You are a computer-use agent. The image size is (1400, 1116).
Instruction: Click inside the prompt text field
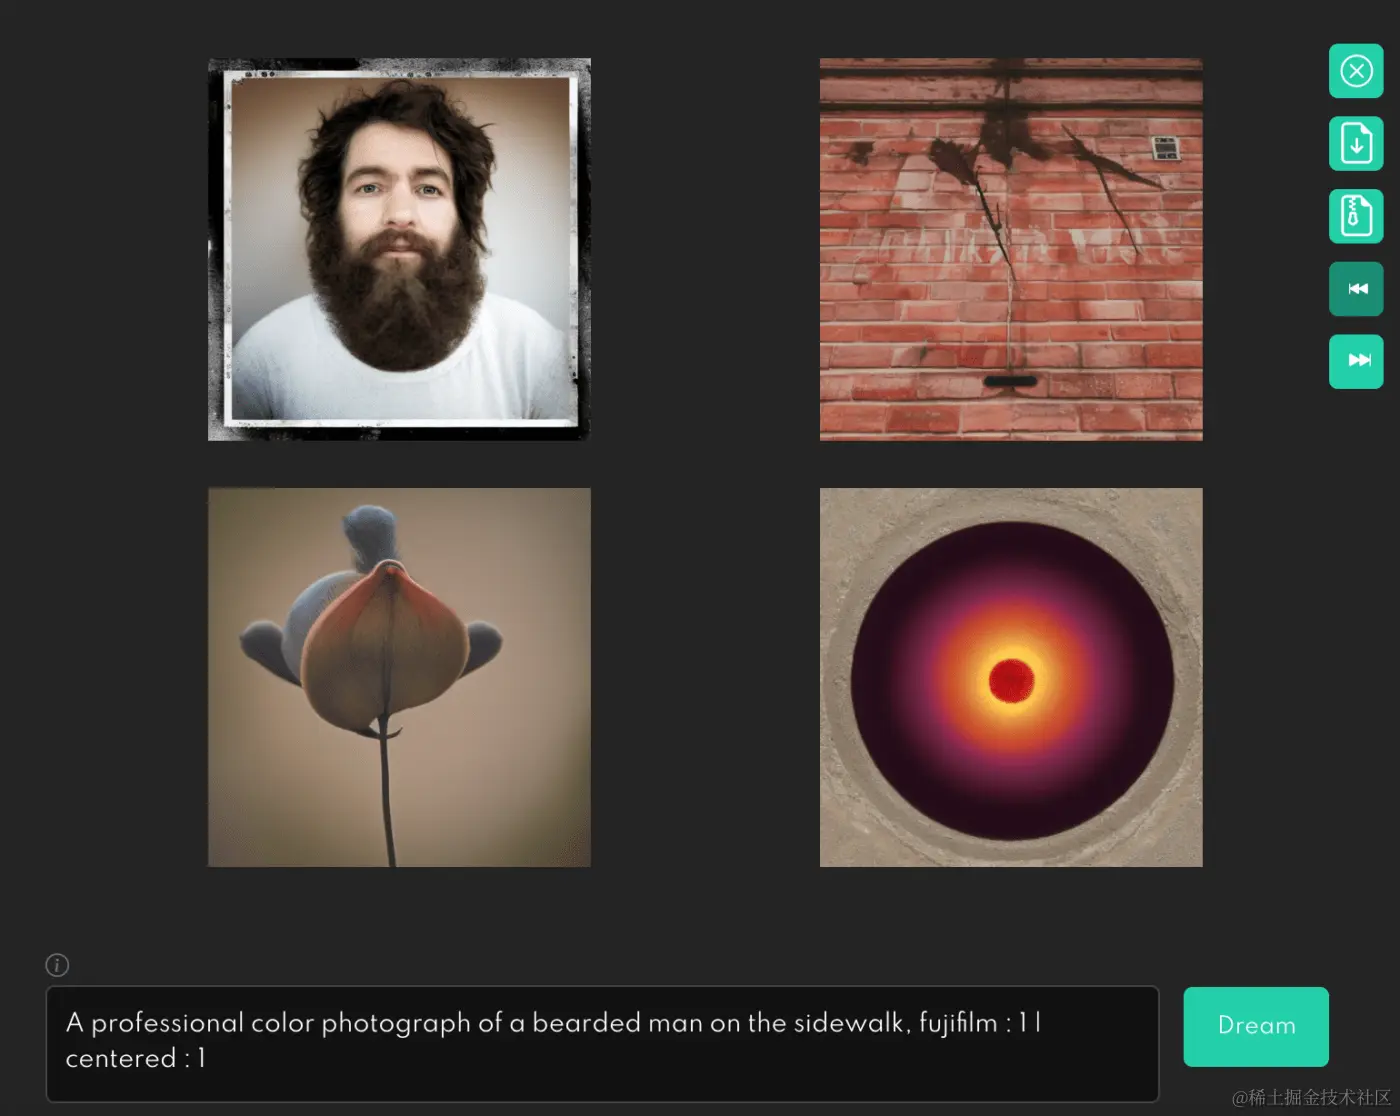[x=602, y=1044]
